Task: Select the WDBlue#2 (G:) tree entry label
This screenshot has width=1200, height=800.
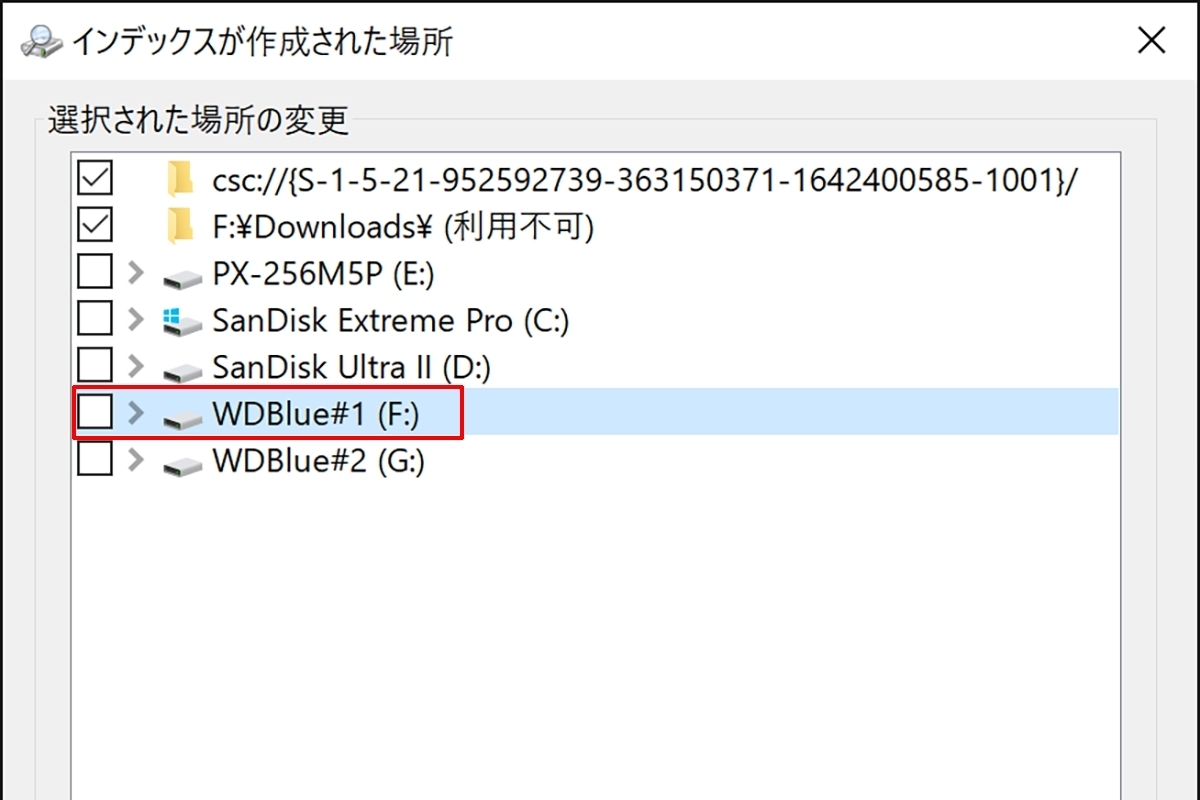Action: point(319,462)
